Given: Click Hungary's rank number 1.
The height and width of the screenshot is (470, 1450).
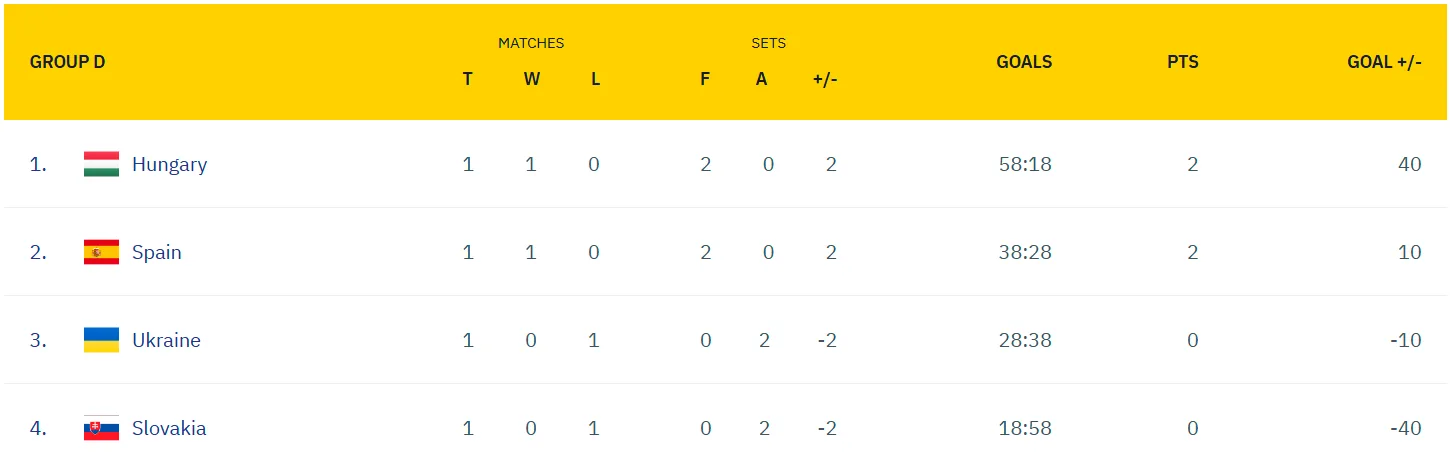Looking at the screenshot, I should 38,164.
